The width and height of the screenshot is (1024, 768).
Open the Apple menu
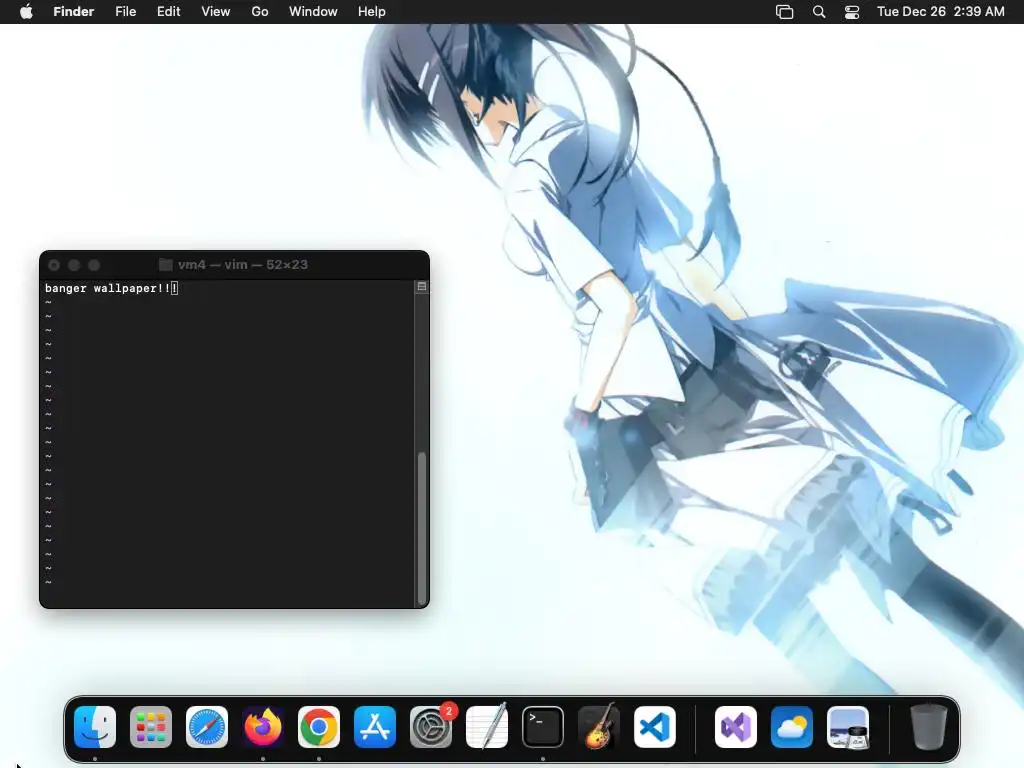pos(26,12)
